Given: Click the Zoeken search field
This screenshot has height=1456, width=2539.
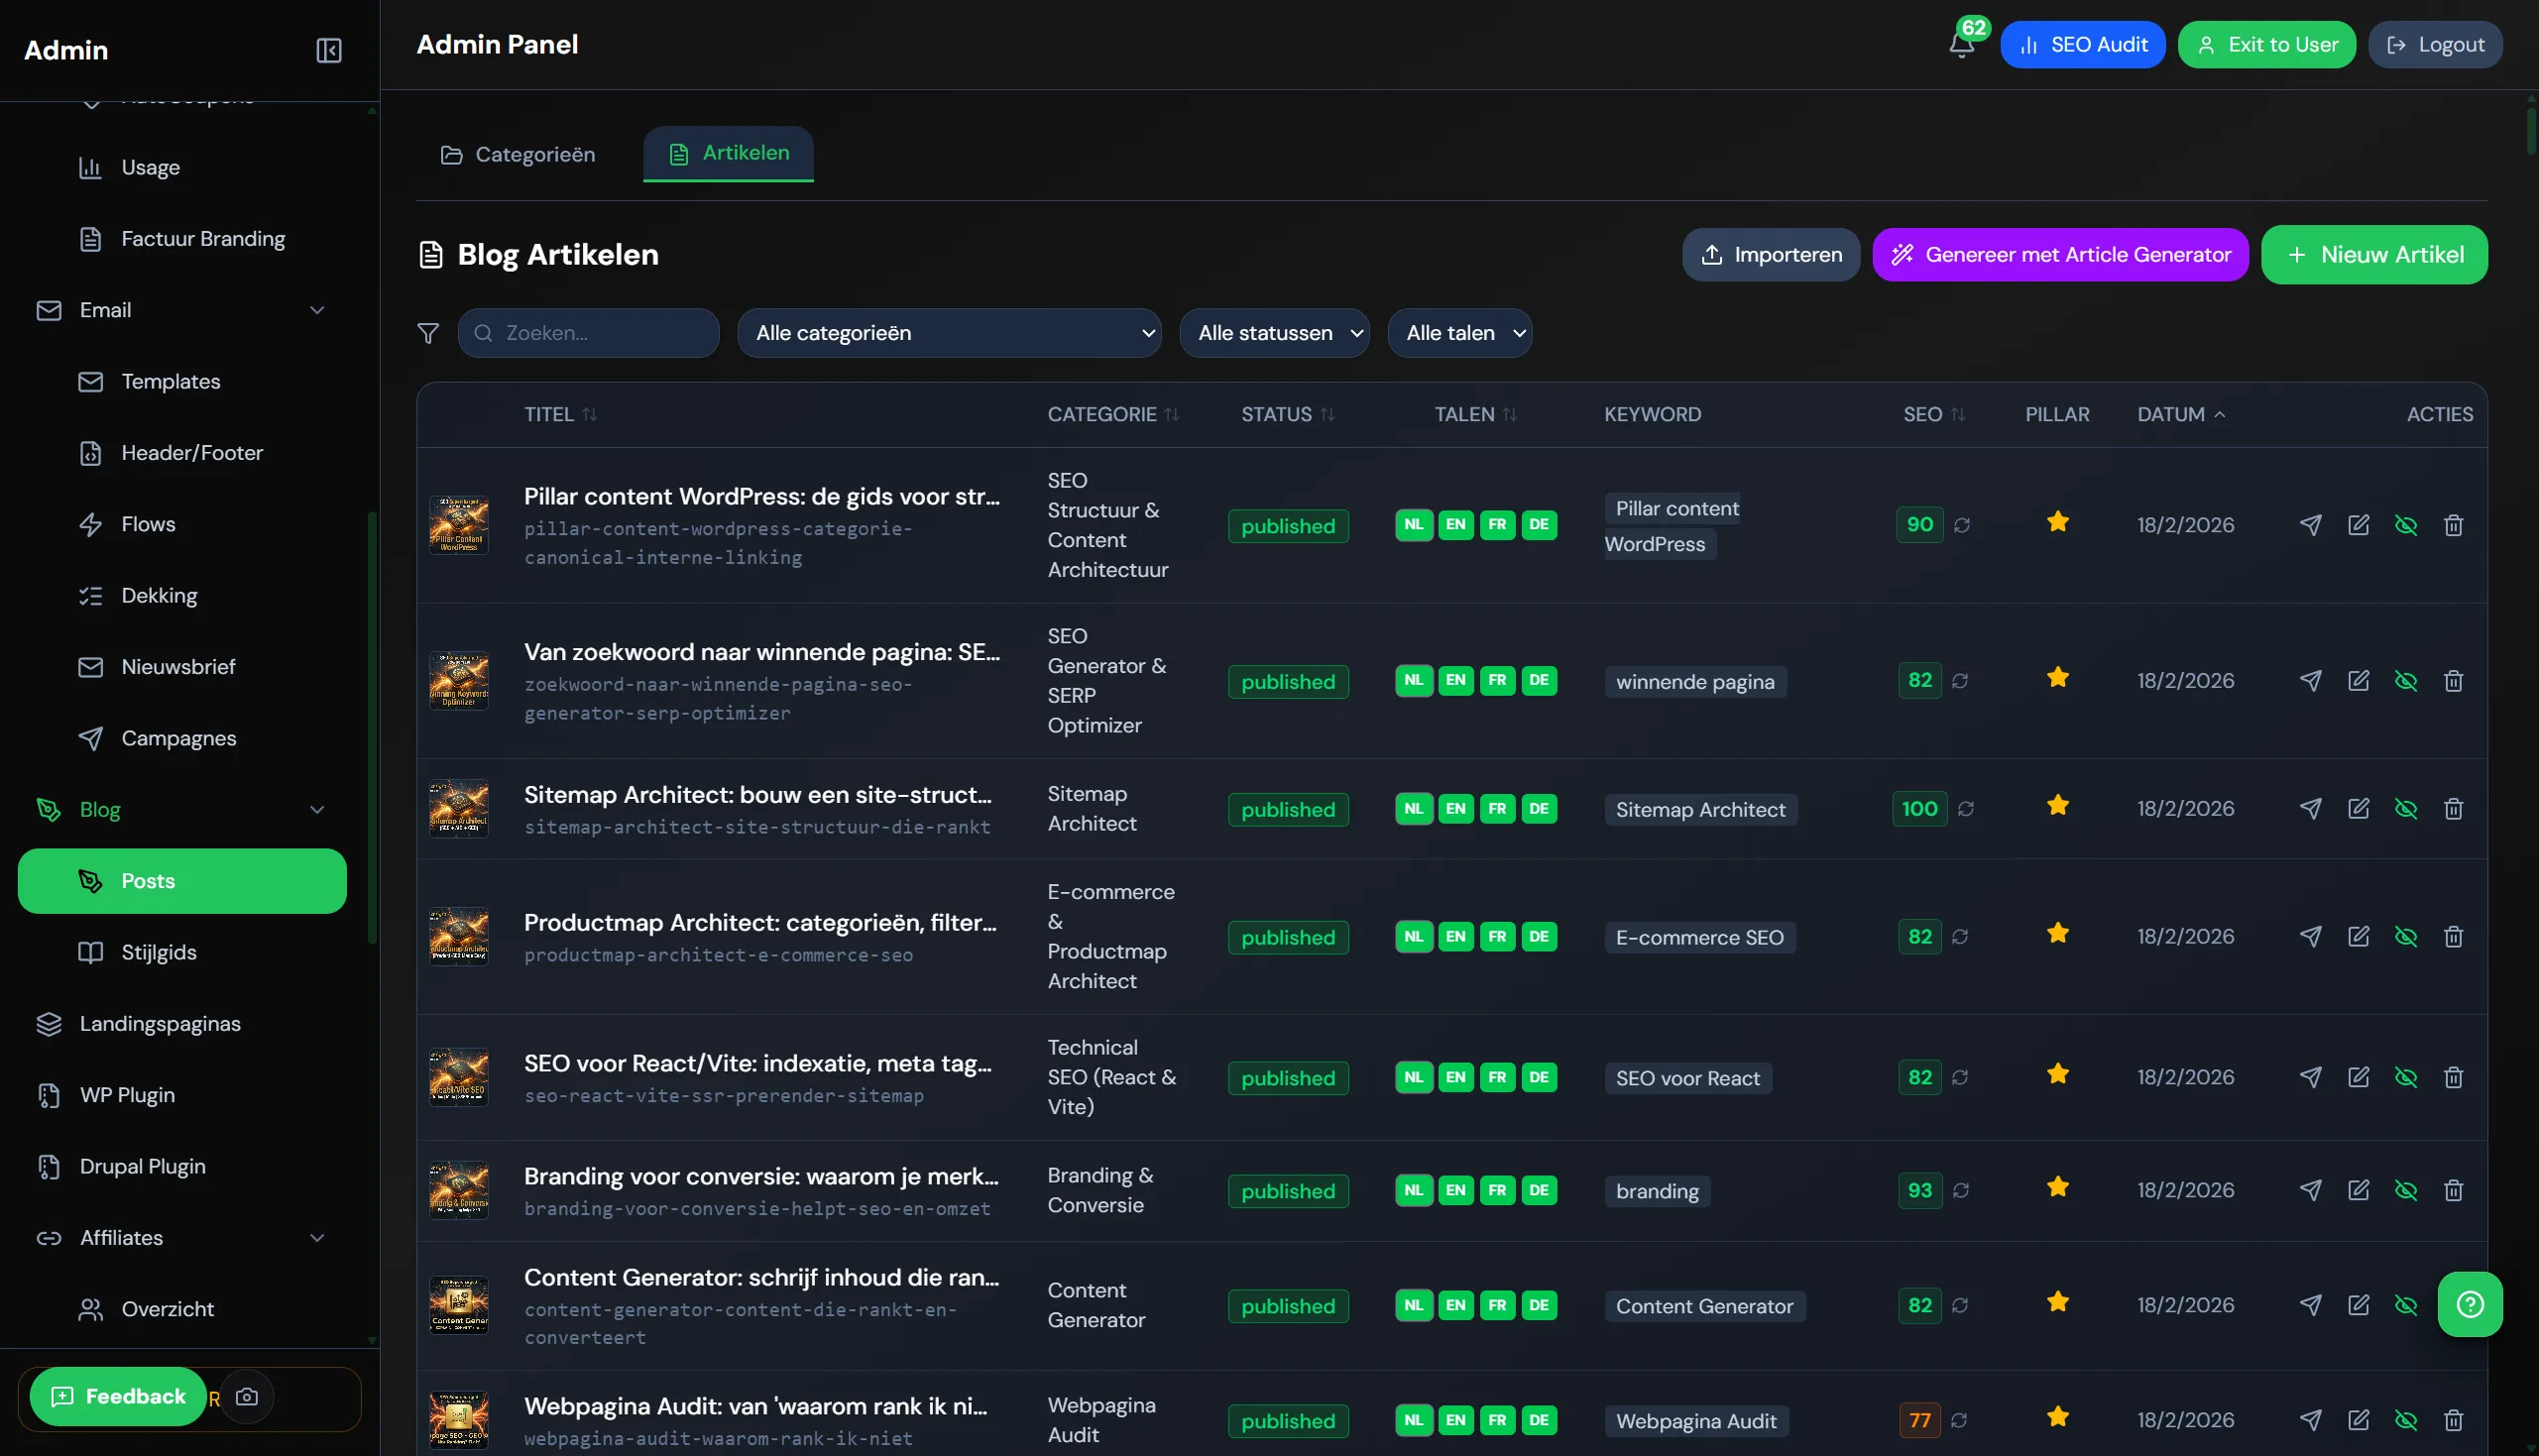Looking at the screenshot, I should tap(588, 333).
